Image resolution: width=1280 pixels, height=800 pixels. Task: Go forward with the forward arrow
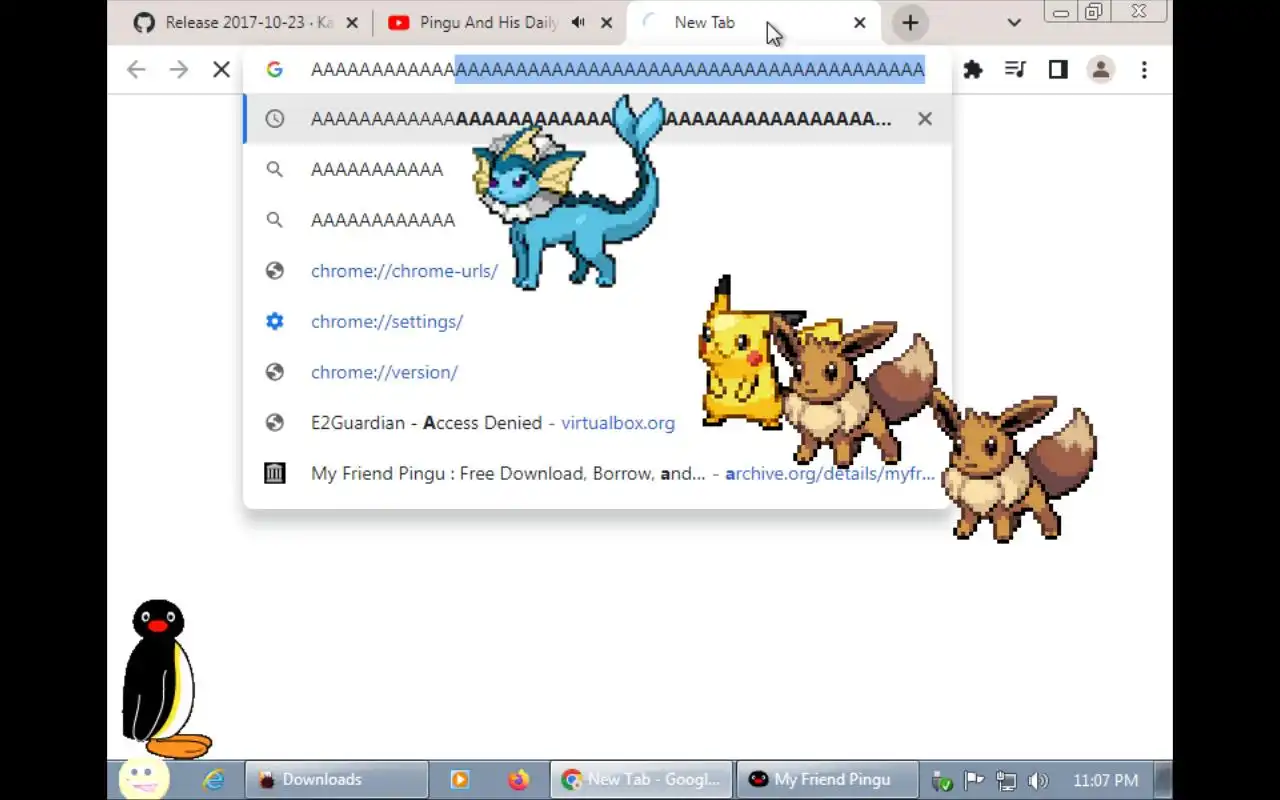tap(178, 70)
